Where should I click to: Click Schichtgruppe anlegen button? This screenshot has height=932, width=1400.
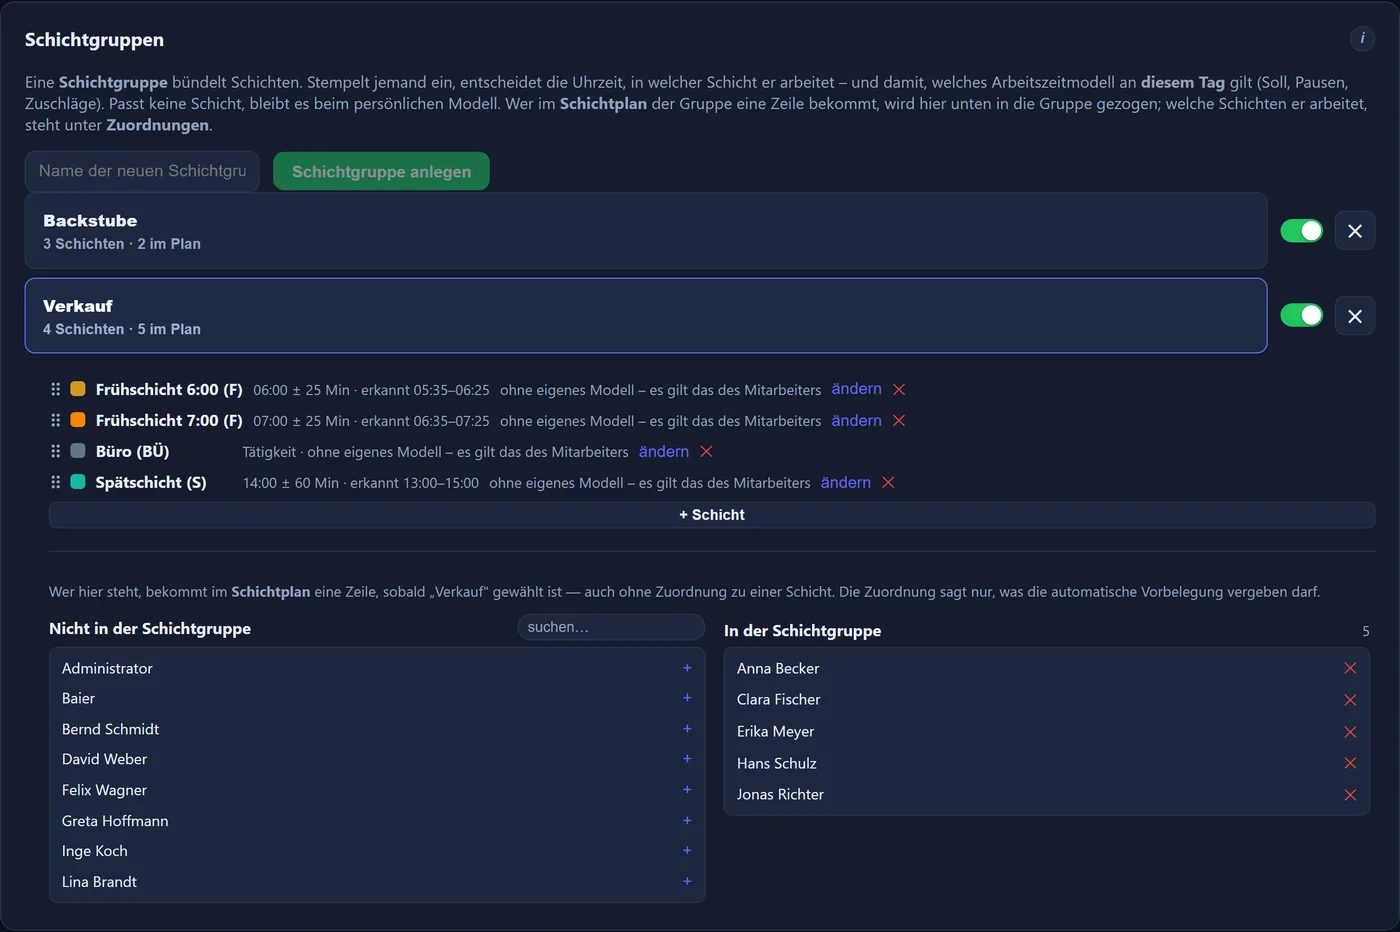[381, 171]
